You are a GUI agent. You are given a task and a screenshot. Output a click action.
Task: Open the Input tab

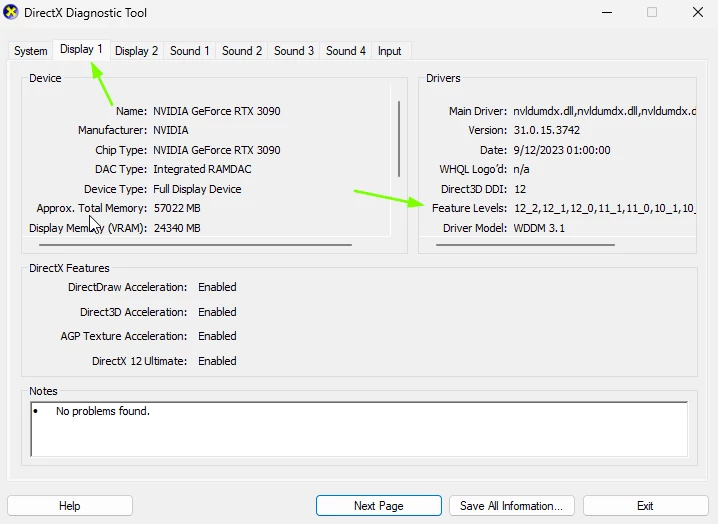click(389, 51)
